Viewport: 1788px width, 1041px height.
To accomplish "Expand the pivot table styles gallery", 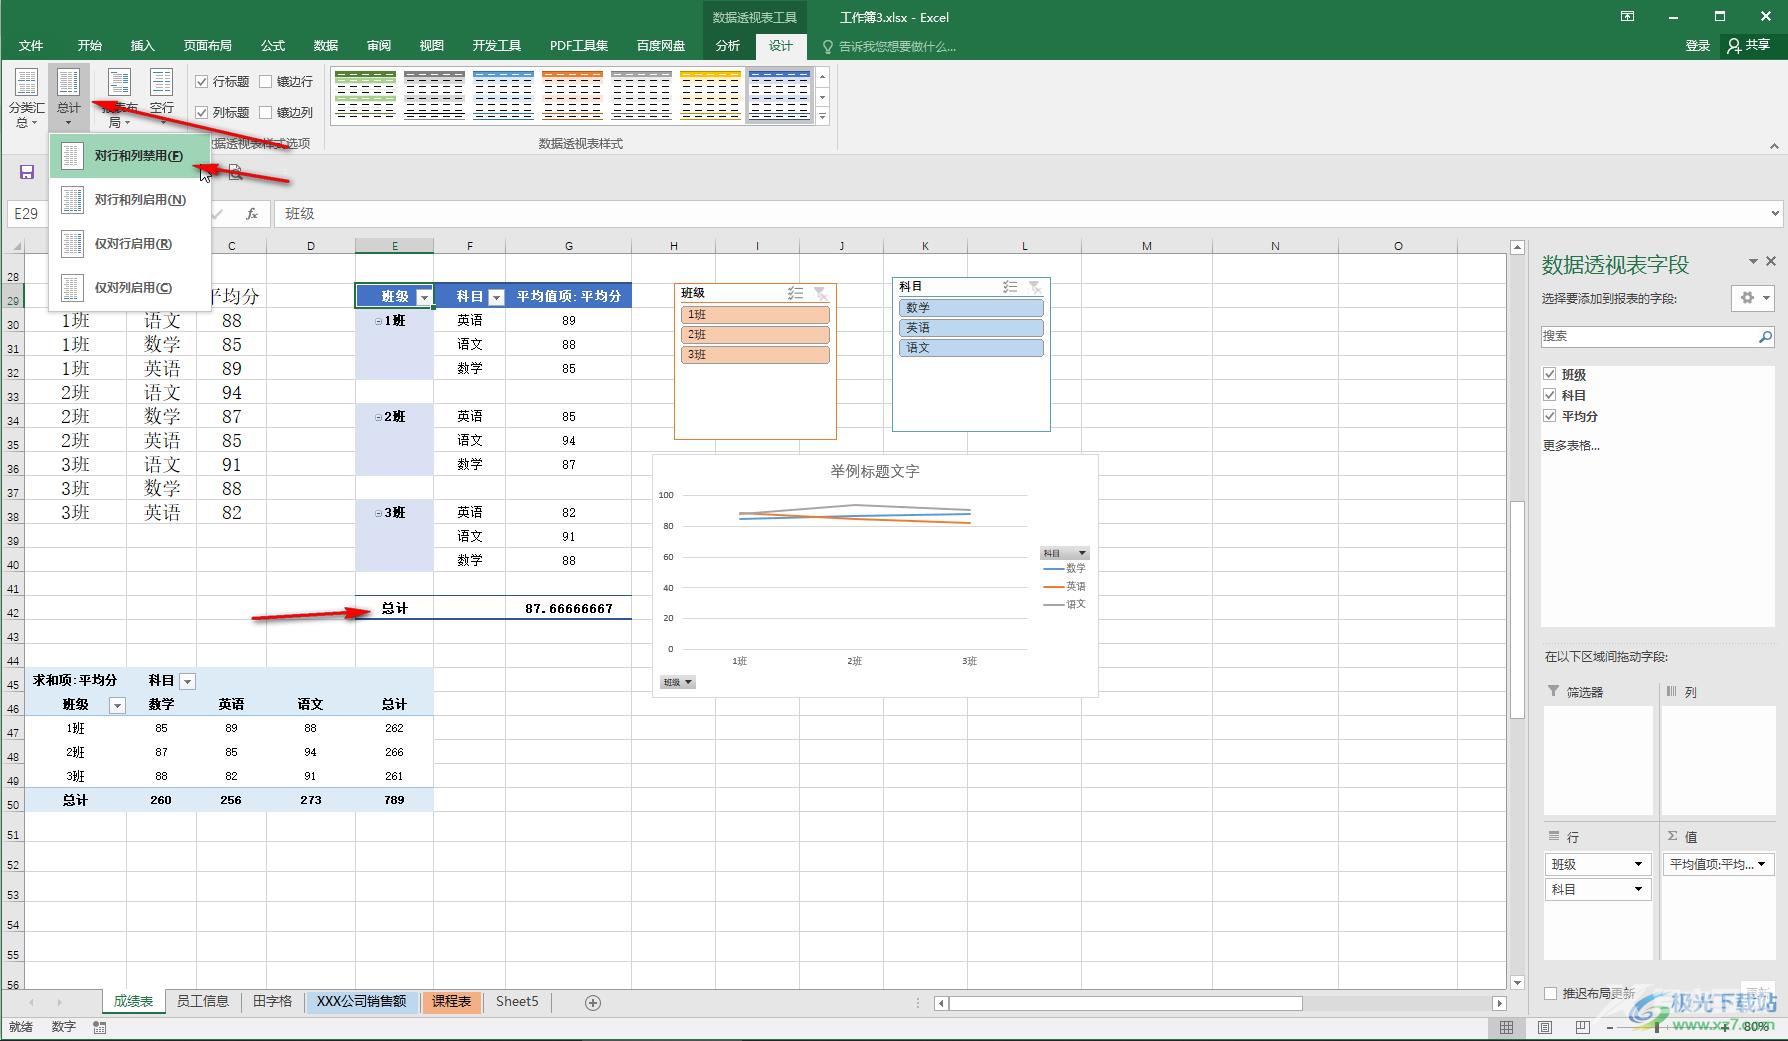I will tap(823, 117).
